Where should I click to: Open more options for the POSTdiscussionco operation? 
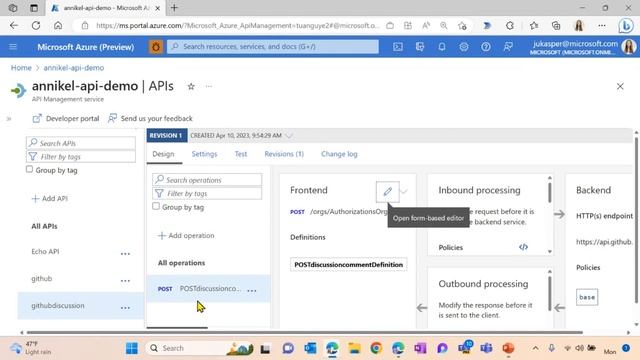click(252, 290)
